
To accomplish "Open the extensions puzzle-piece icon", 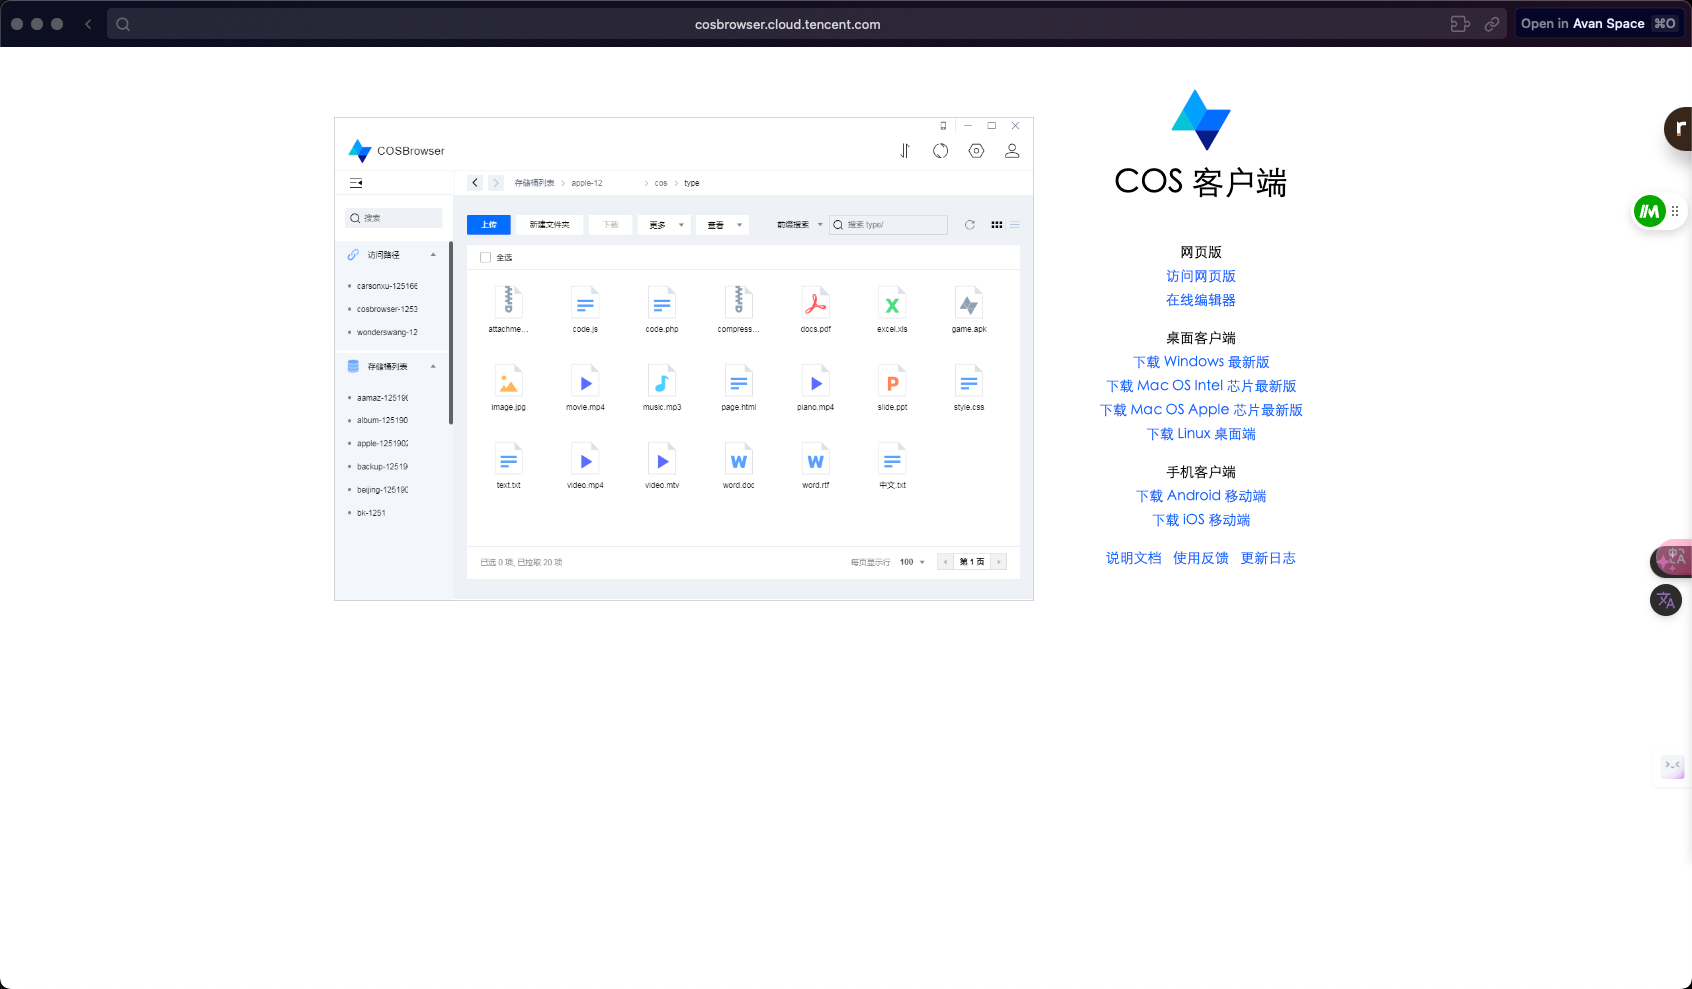I will tap(1460, 24).
